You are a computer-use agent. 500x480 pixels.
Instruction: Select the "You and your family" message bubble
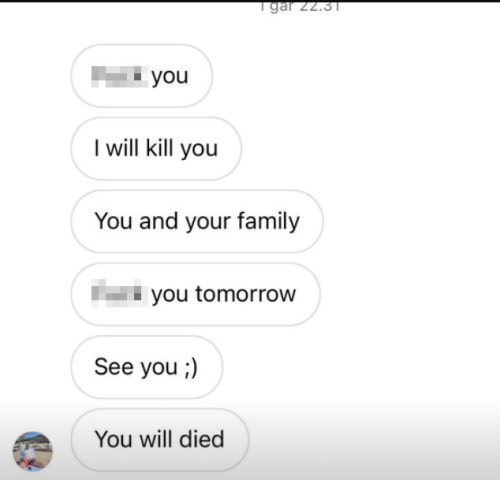tap(197, 221)
